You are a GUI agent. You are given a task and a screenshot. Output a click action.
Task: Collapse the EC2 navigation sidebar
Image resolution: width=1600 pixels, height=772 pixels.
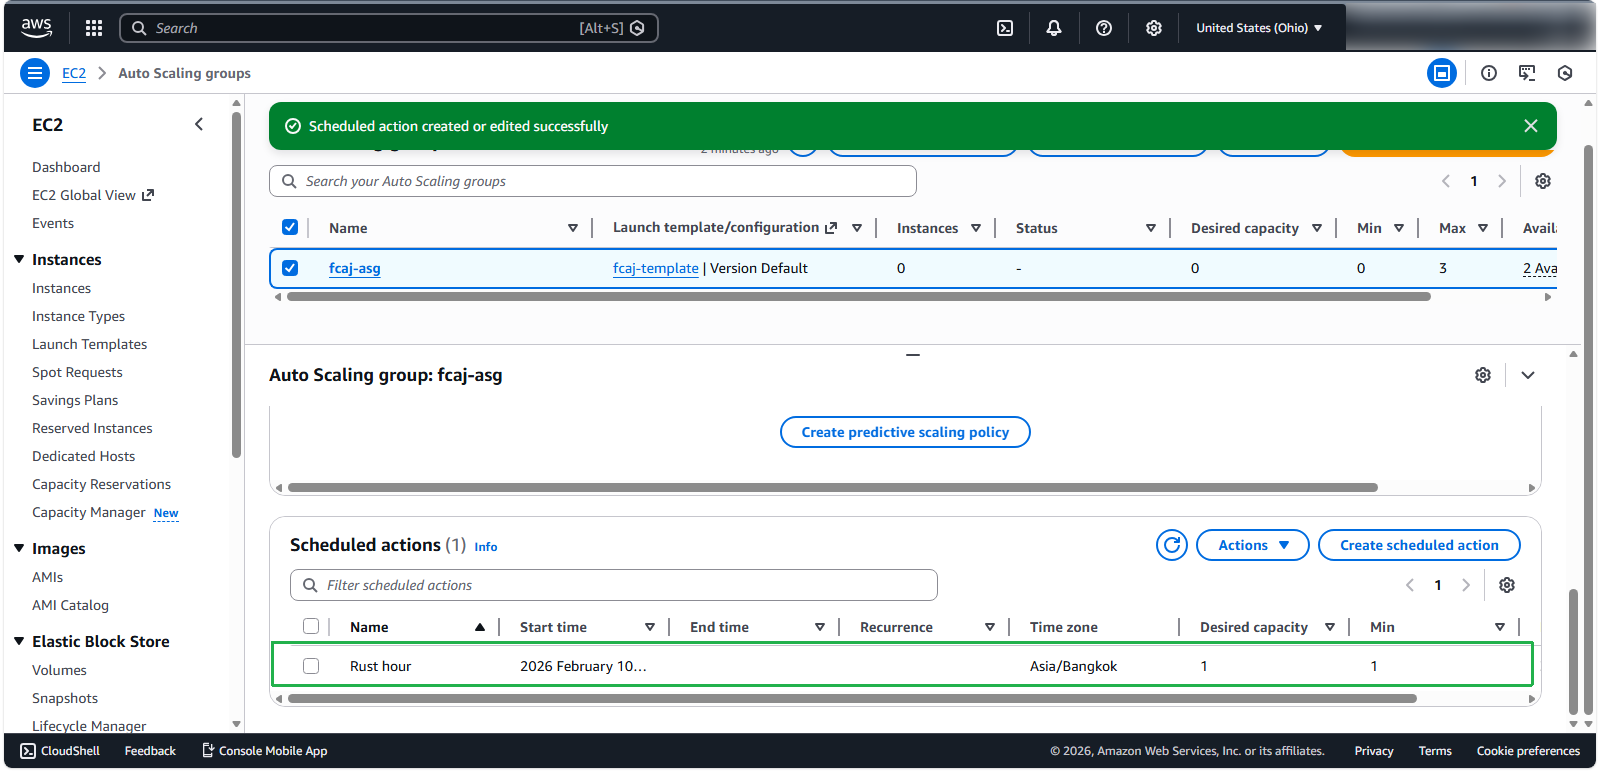[x=199, y=124]
